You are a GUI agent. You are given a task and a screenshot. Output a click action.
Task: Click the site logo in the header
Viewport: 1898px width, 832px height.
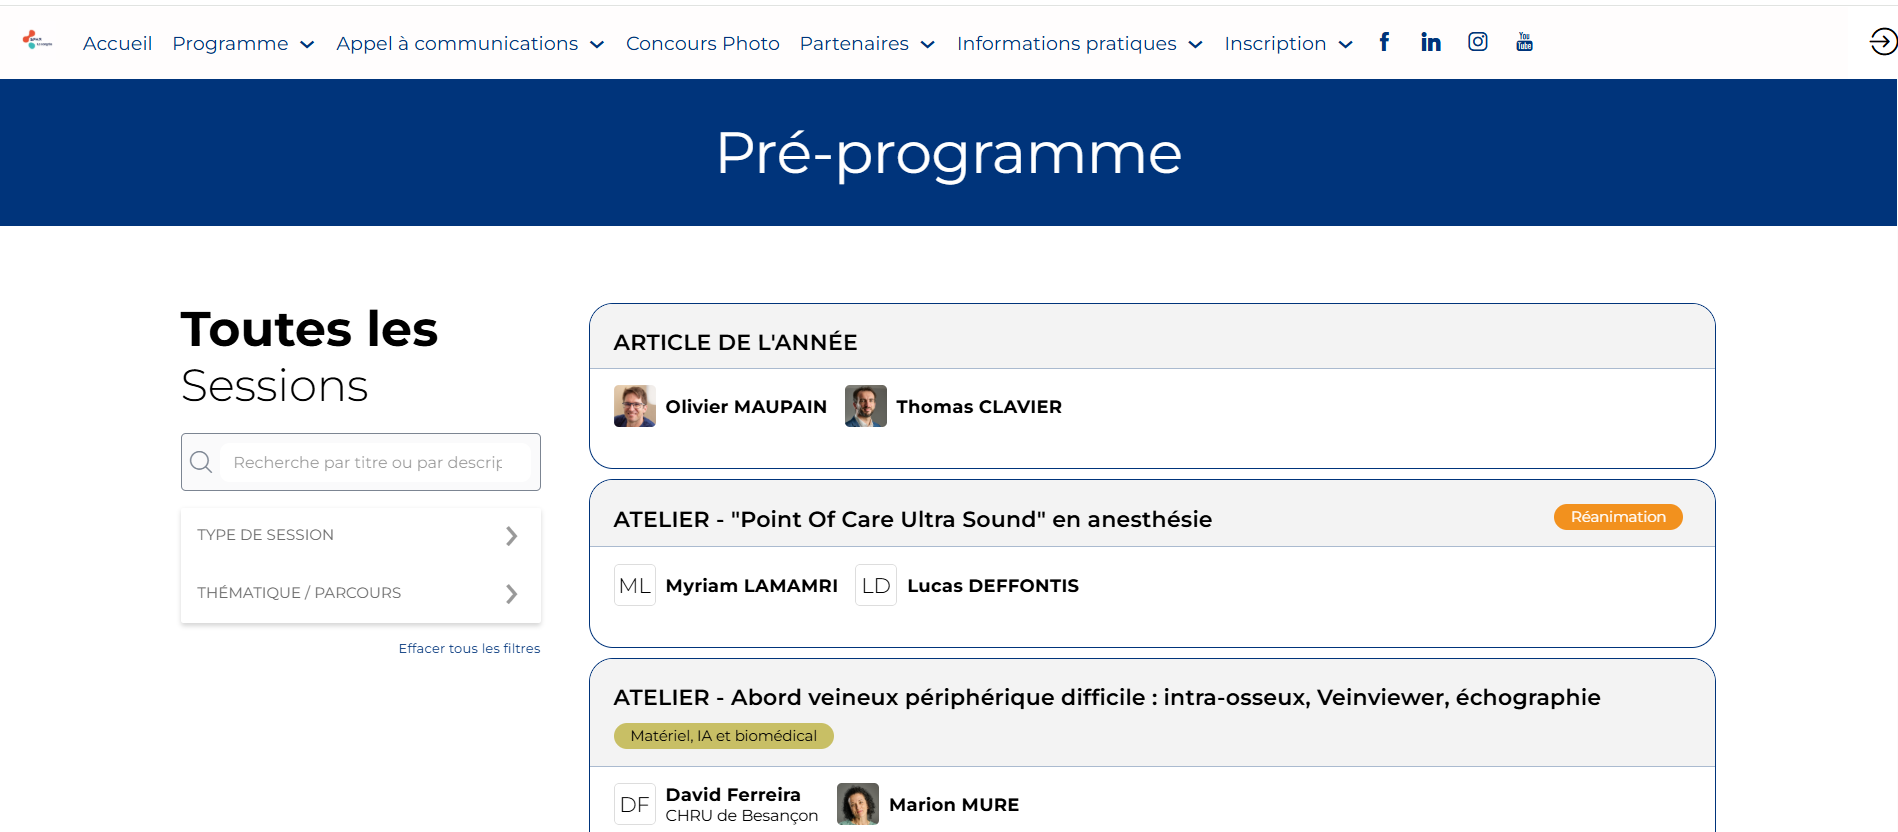37,41
